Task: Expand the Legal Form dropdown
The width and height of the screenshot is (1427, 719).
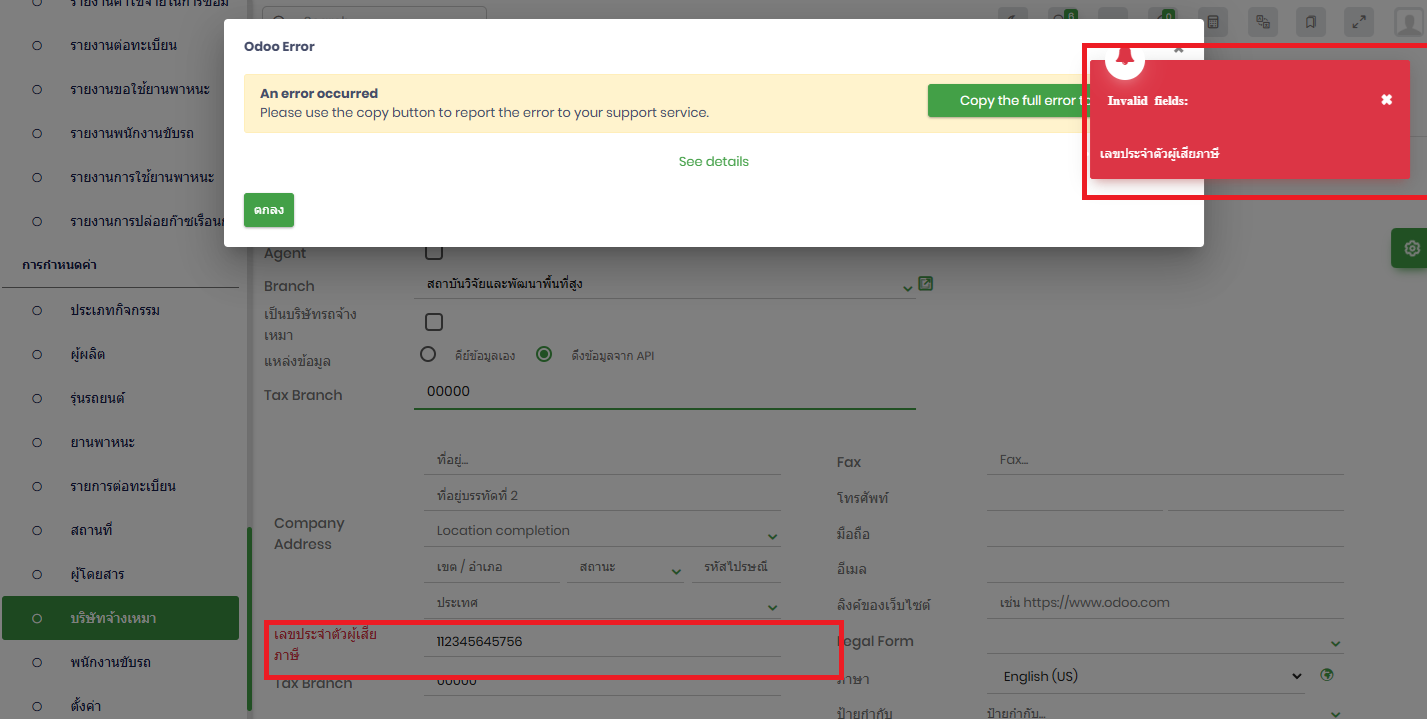Action: point(1336,642)
